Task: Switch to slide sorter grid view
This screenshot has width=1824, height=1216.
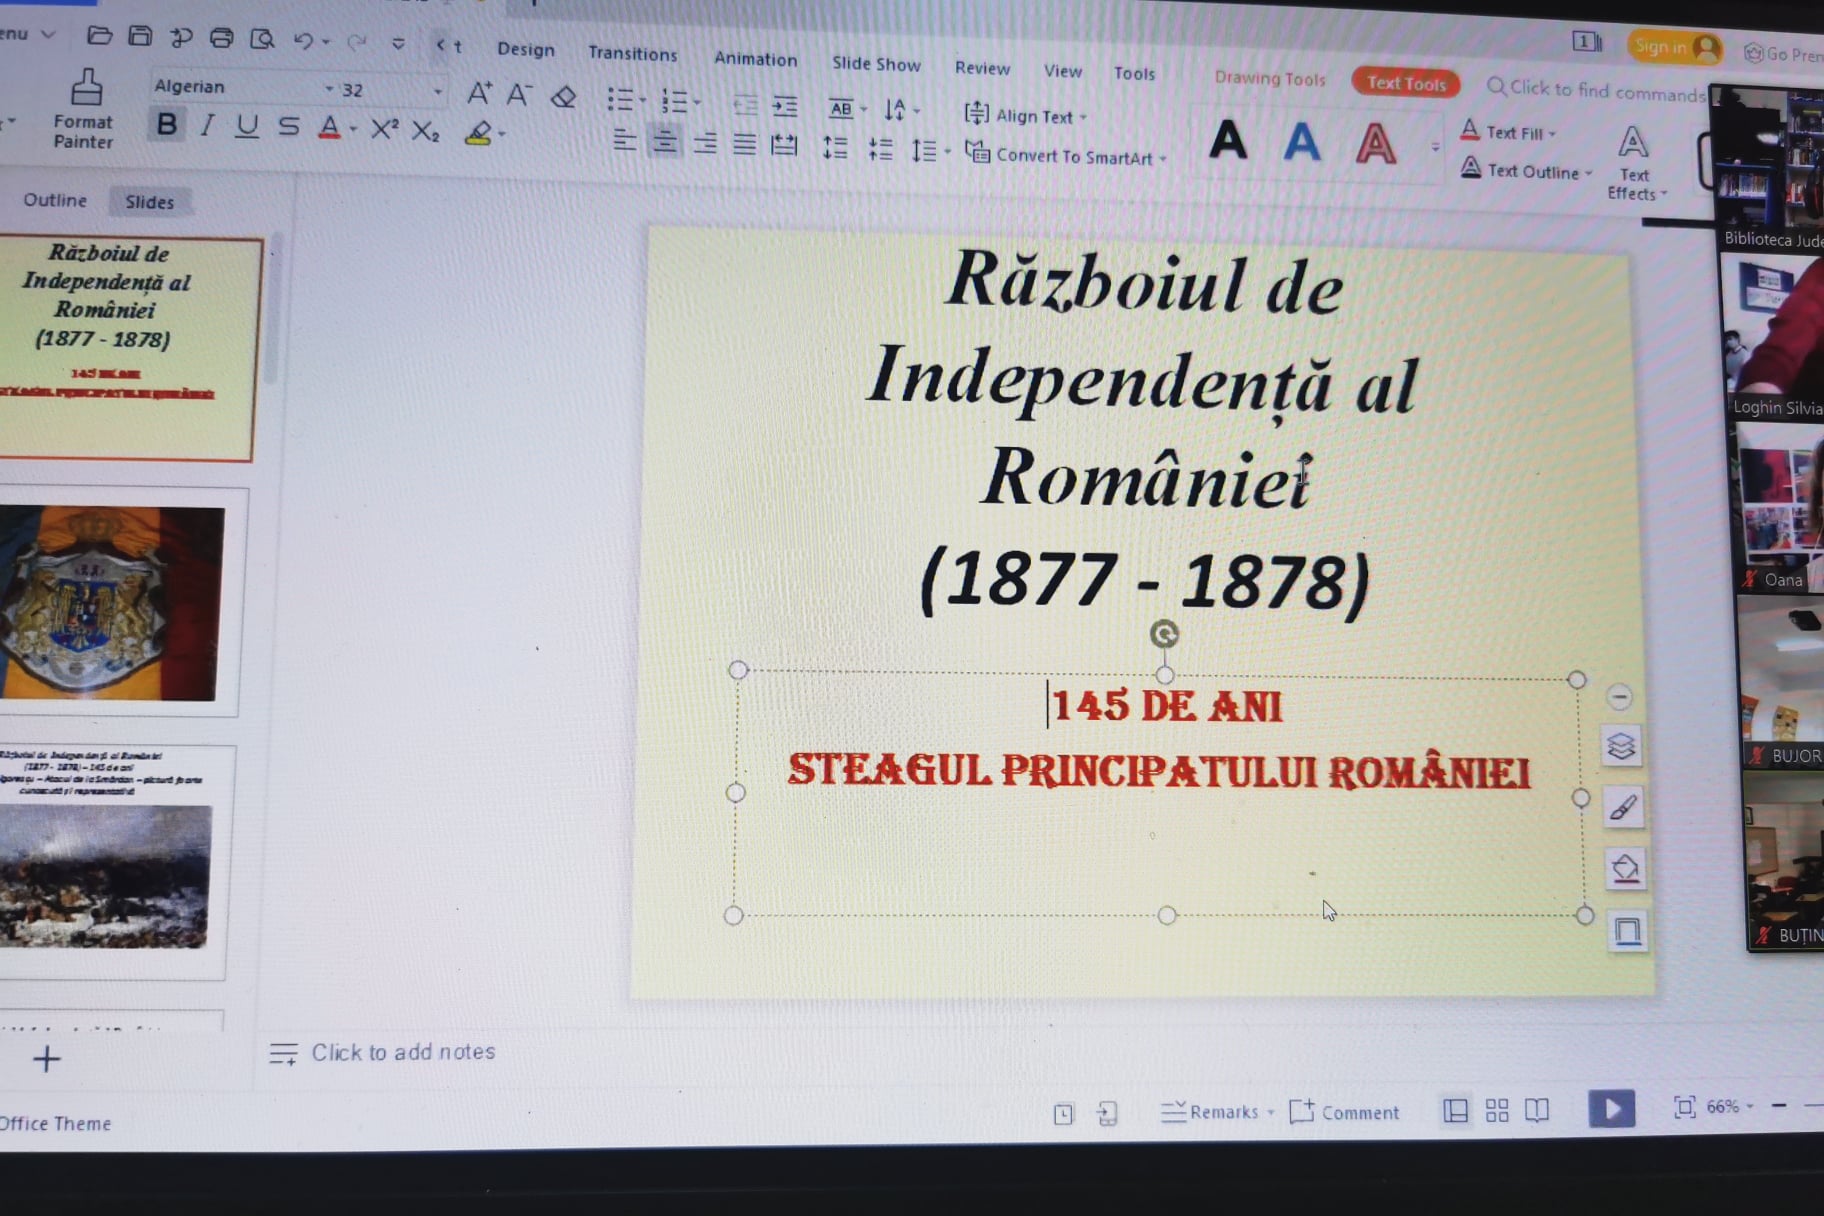Action: point(1496,1110)
